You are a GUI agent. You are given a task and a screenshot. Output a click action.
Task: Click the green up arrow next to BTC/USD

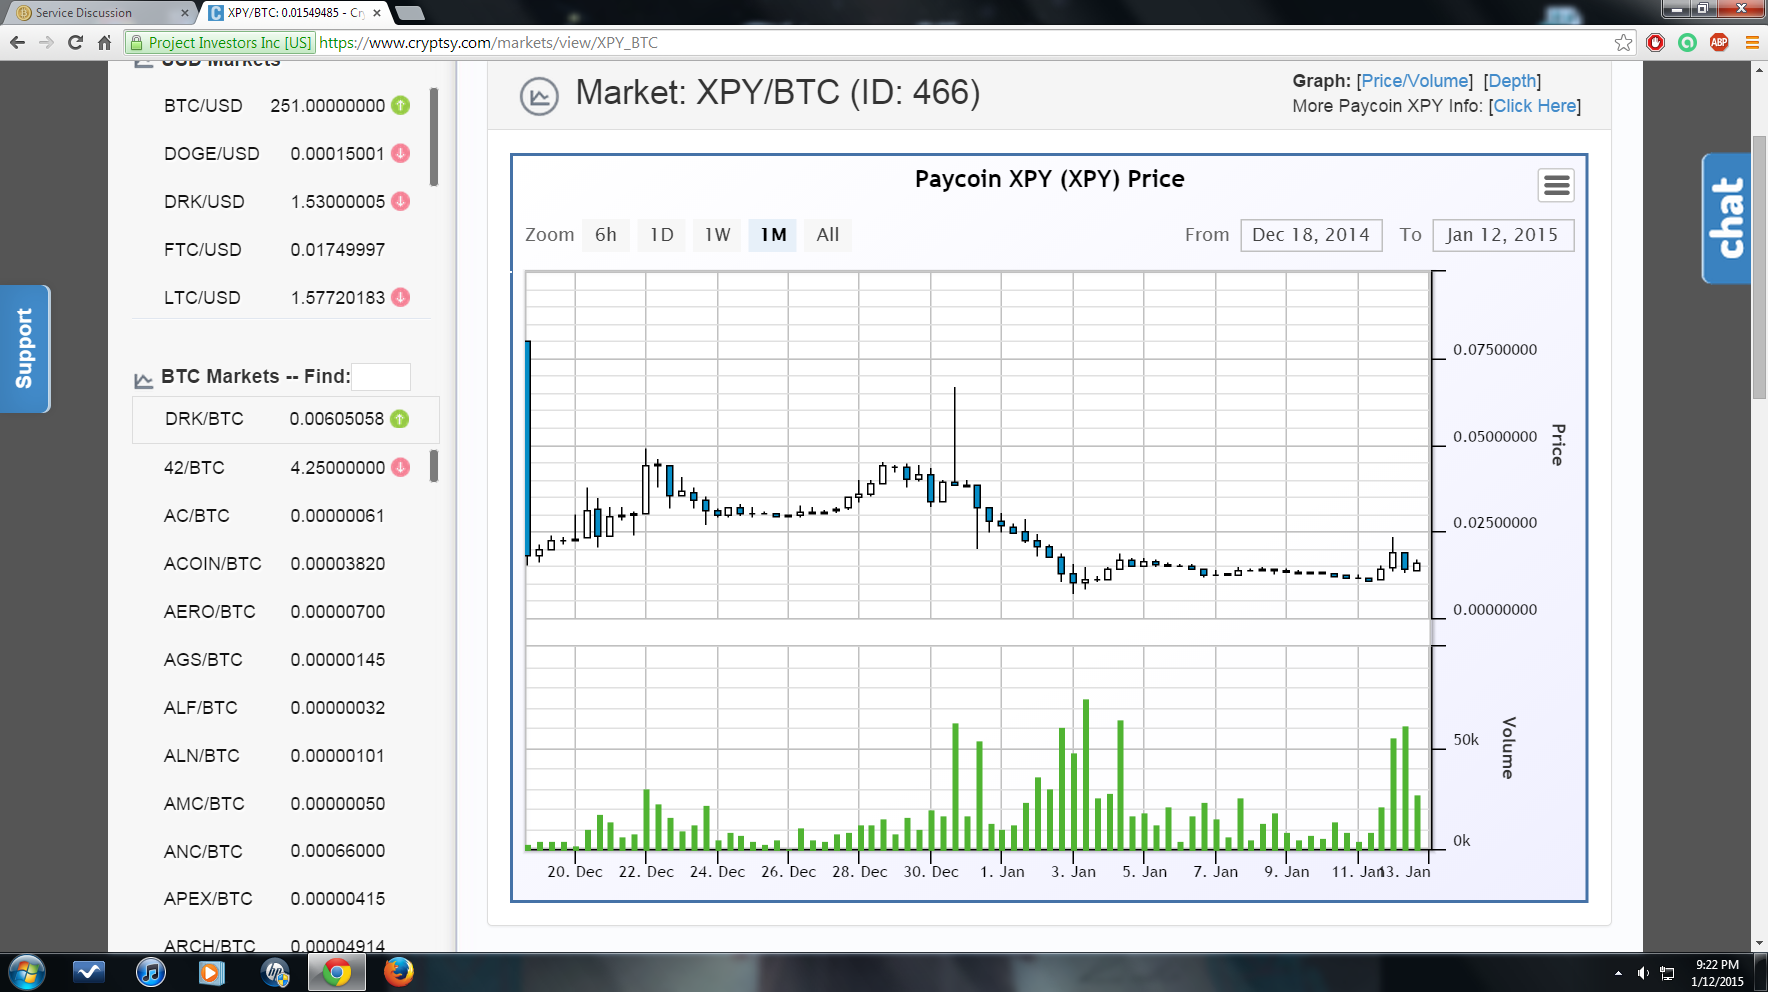click(400, 105)
